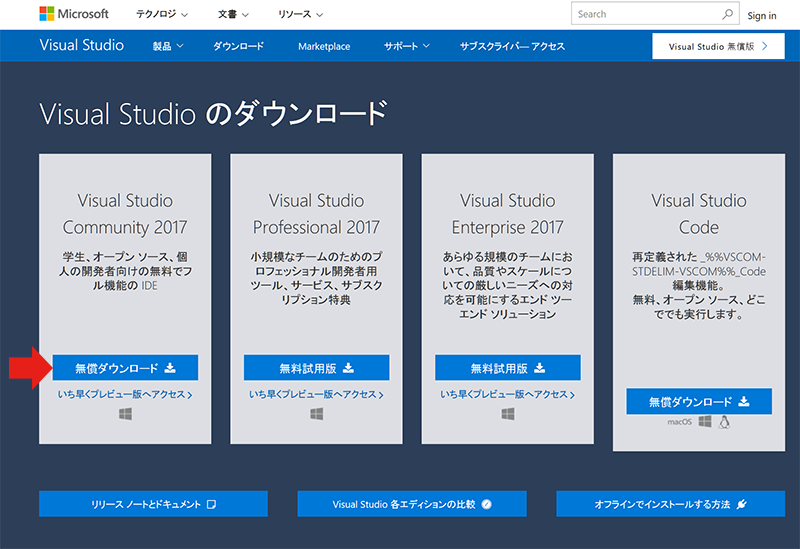Open preview access link under Enterprise

click(x=508, y=394)
